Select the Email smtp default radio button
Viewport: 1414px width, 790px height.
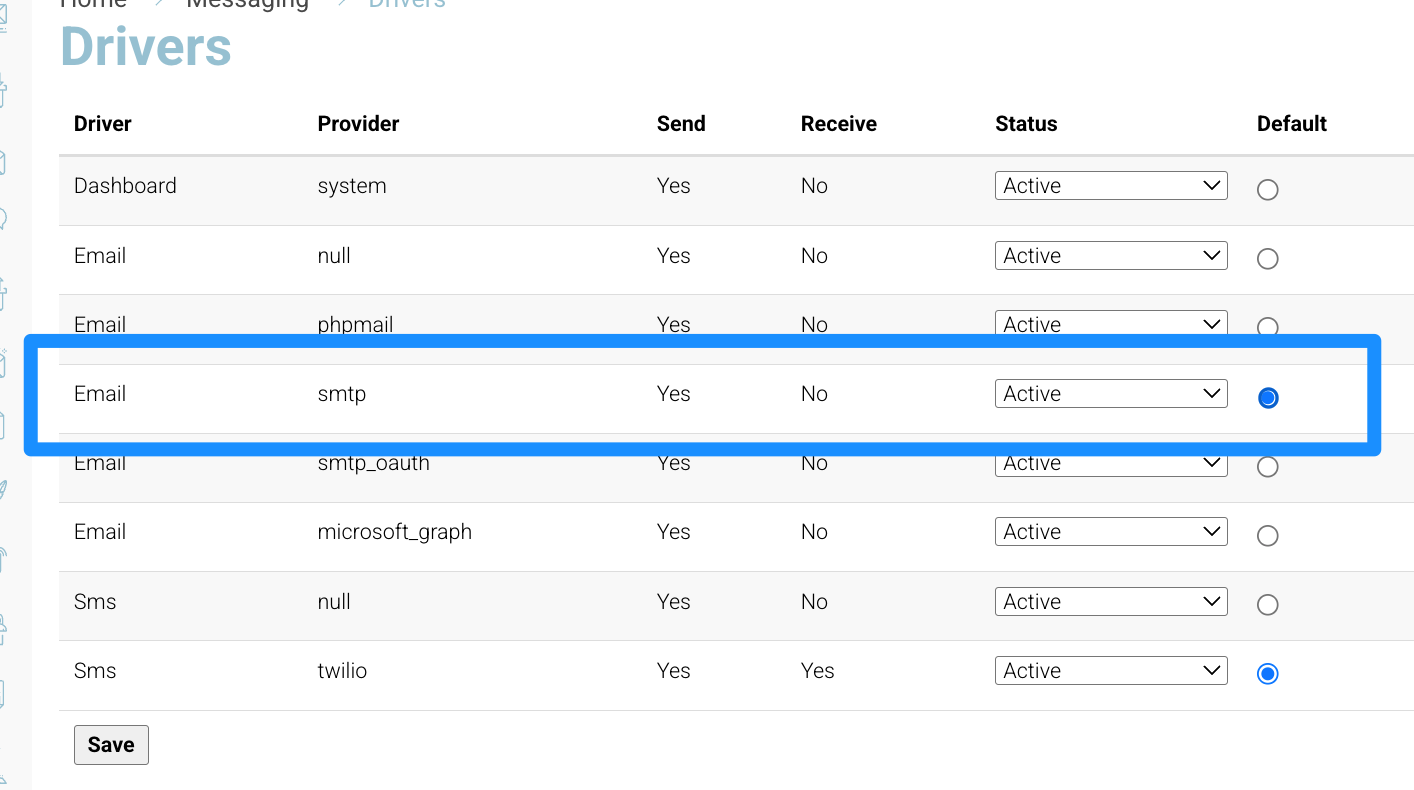click(x=1267, y=398)
